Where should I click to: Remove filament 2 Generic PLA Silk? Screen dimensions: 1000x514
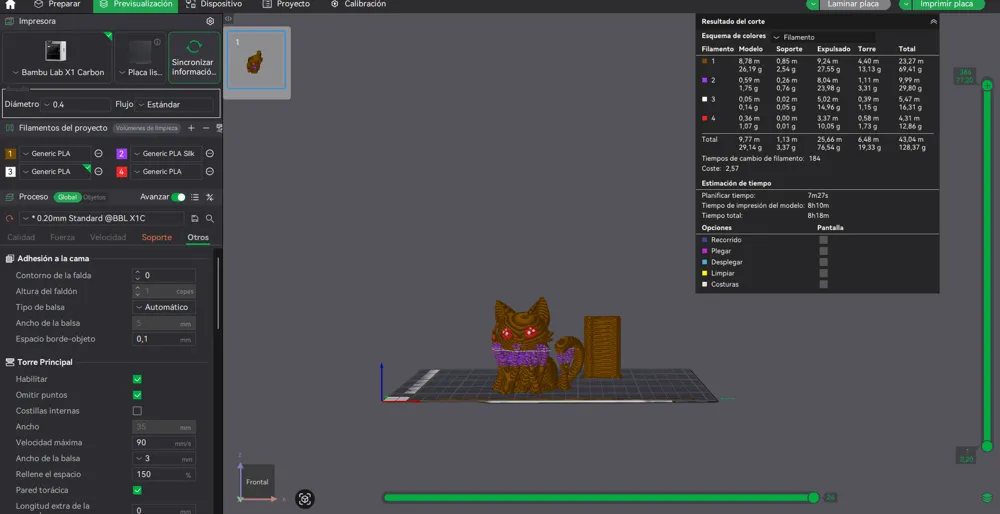209,154
